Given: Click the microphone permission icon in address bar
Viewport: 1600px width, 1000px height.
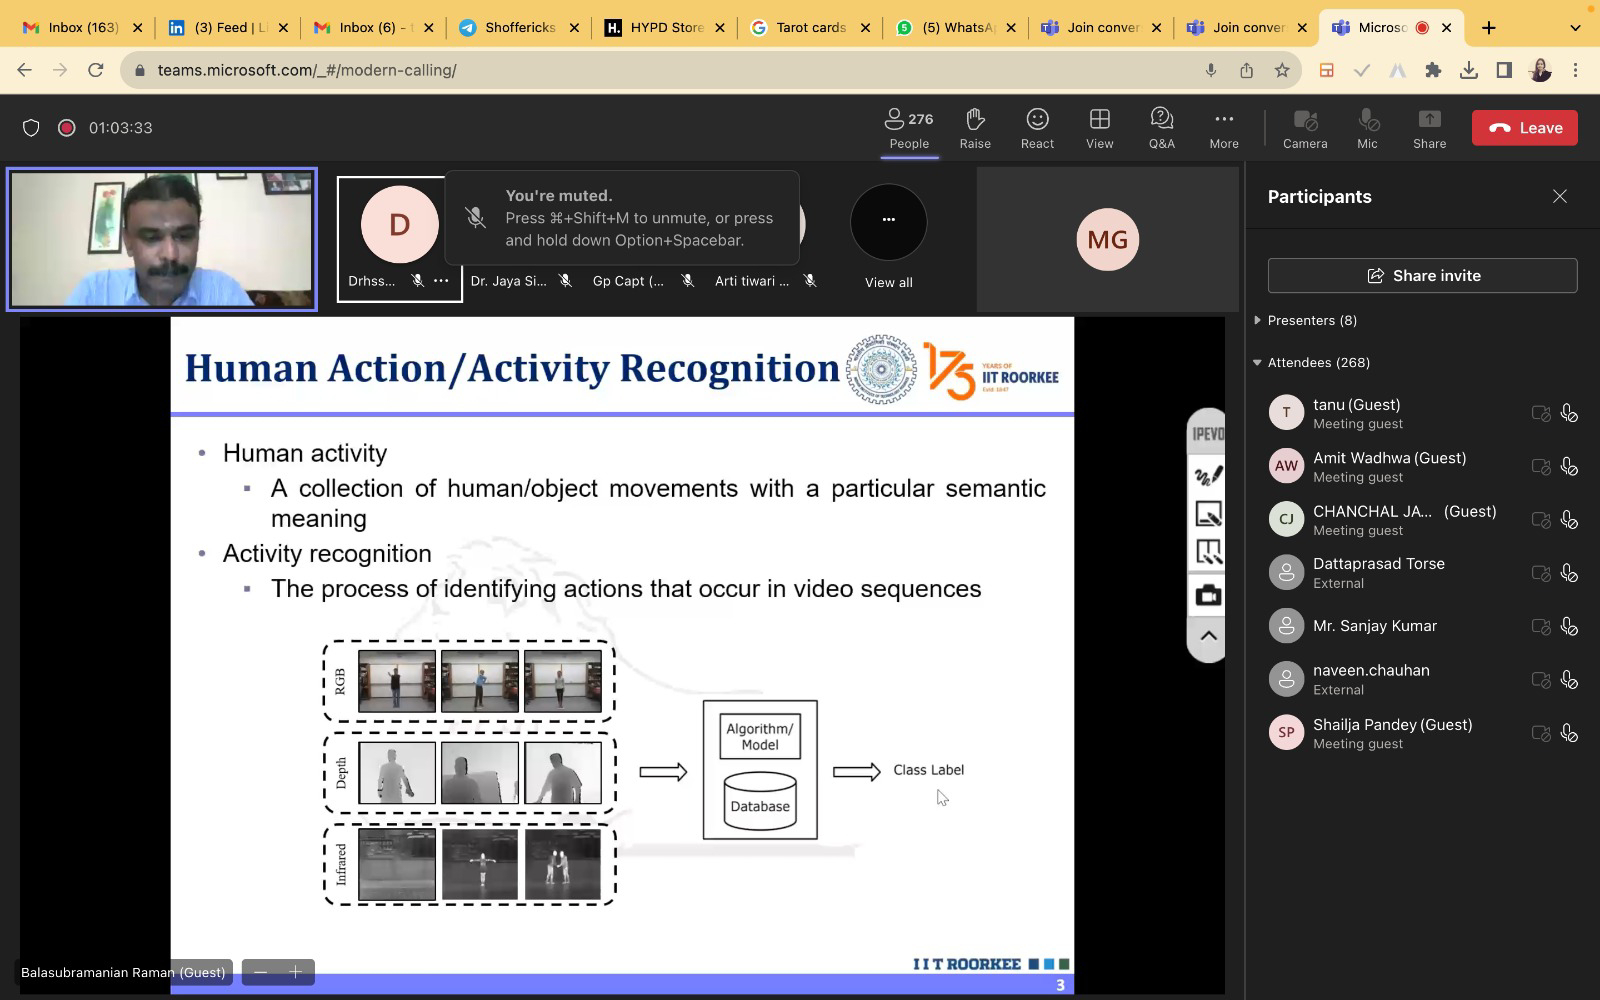Looking at the screenshot, I should coord(1210,70).
